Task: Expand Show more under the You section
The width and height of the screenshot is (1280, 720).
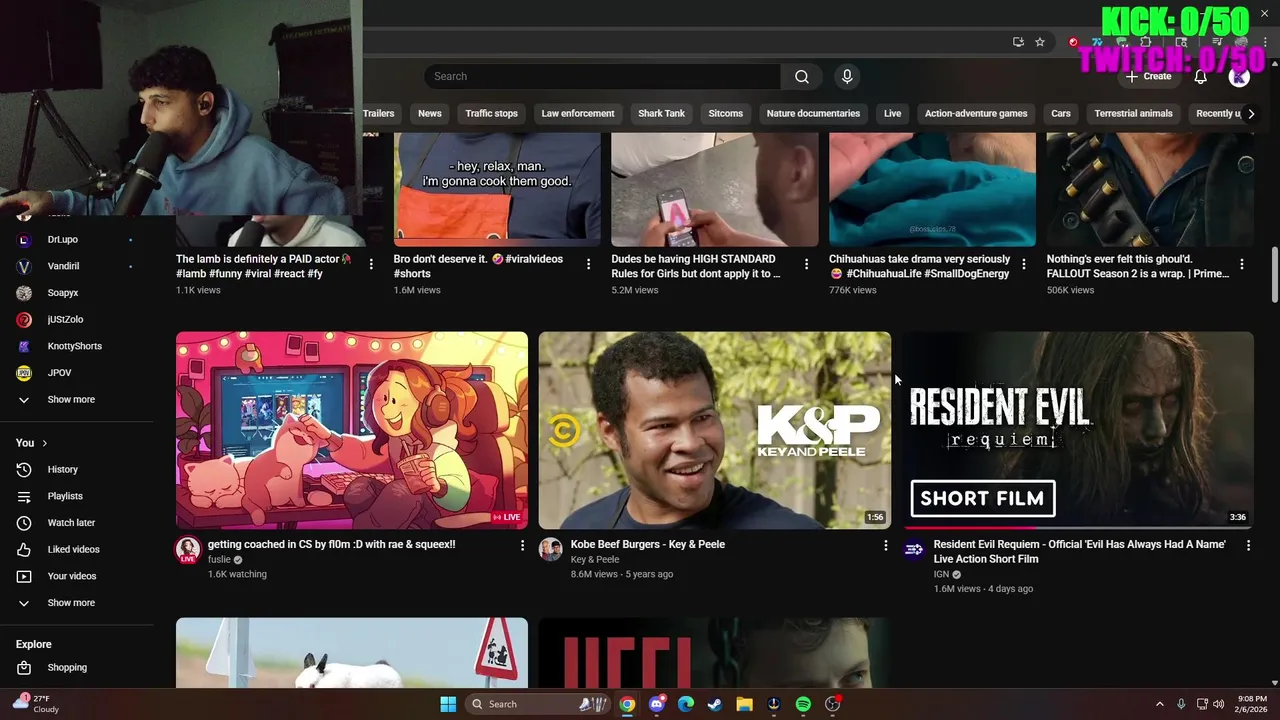Action: pyautogui.click(x=70, y=603)
